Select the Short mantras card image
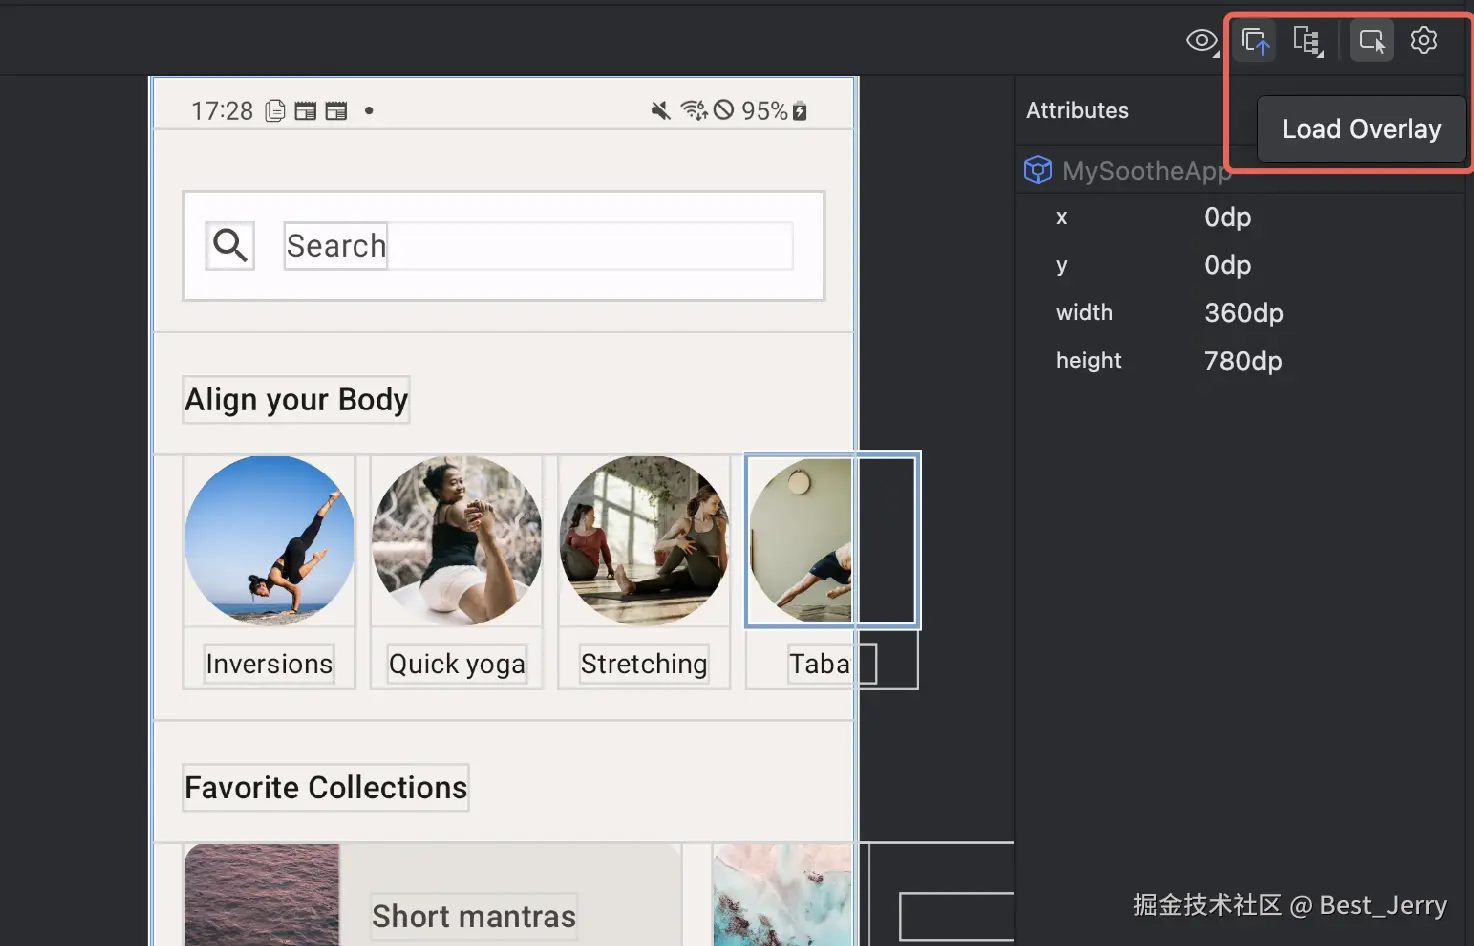Viewport: 1474px width, 946px height. tap(262, 895)
